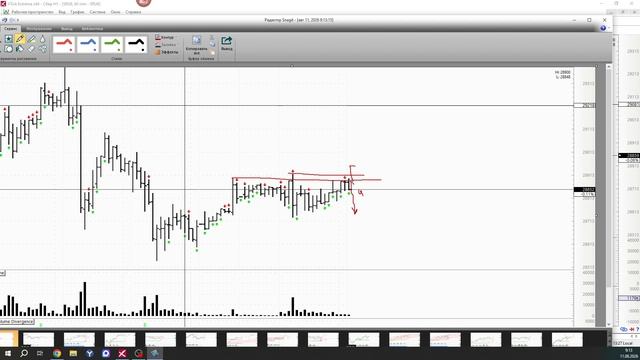Select the Eraser tool
This screenshot has width=640, height=360.
[x=31, y=49]
